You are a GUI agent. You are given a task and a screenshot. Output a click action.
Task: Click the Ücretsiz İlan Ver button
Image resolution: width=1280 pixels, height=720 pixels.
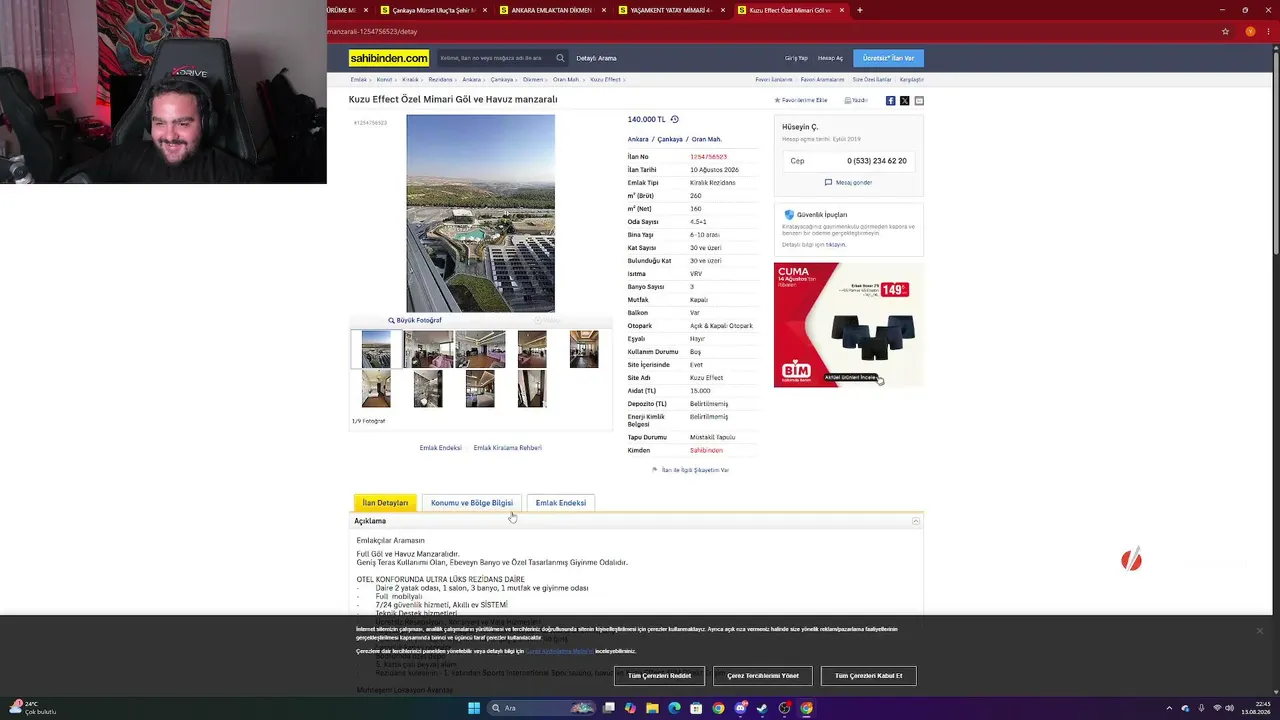889,58
